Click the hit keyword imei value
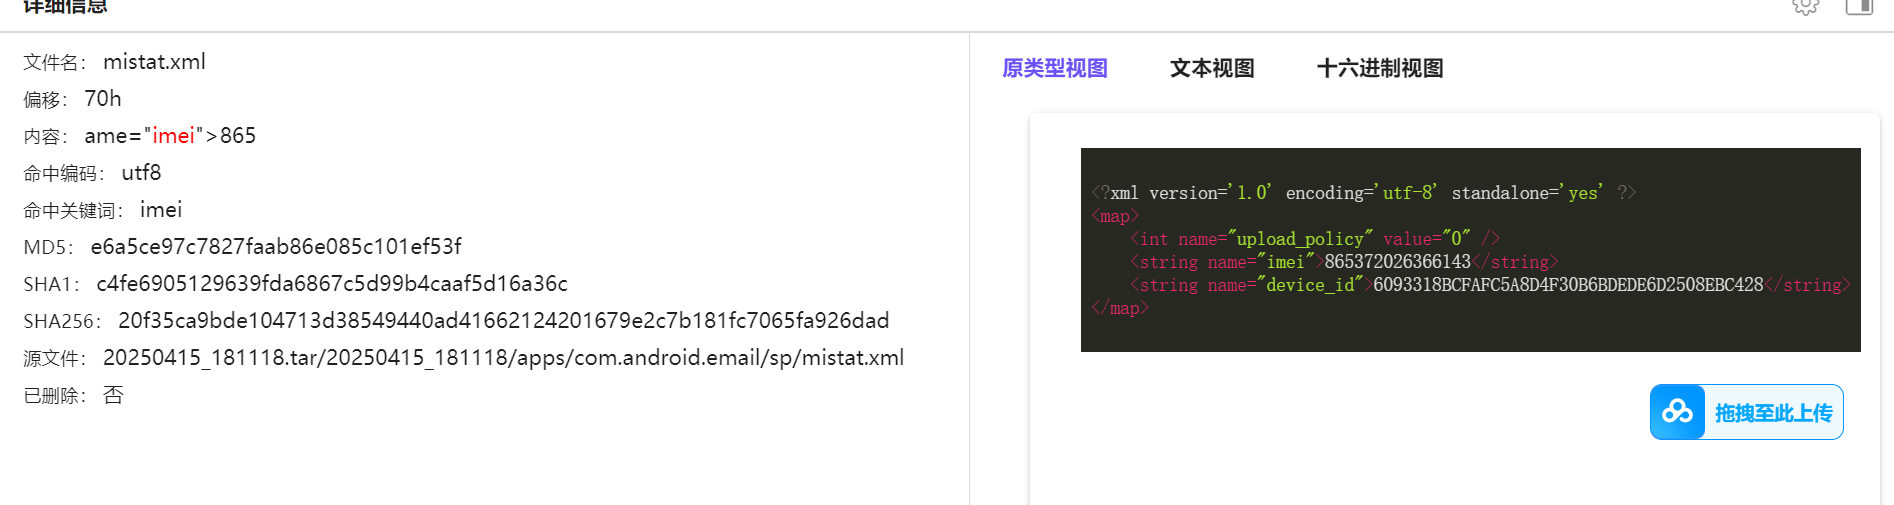The height and width of the screenshot is (505, 1894). 161,210
